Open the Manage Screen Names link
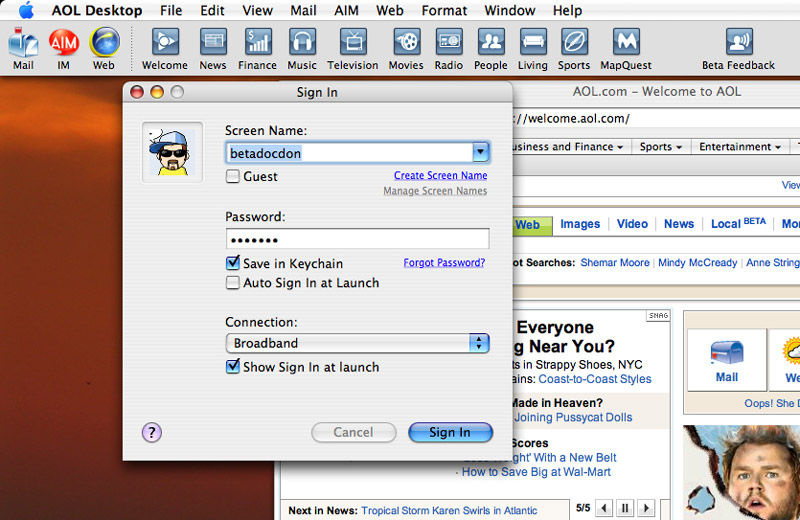 tap(435, 191)
